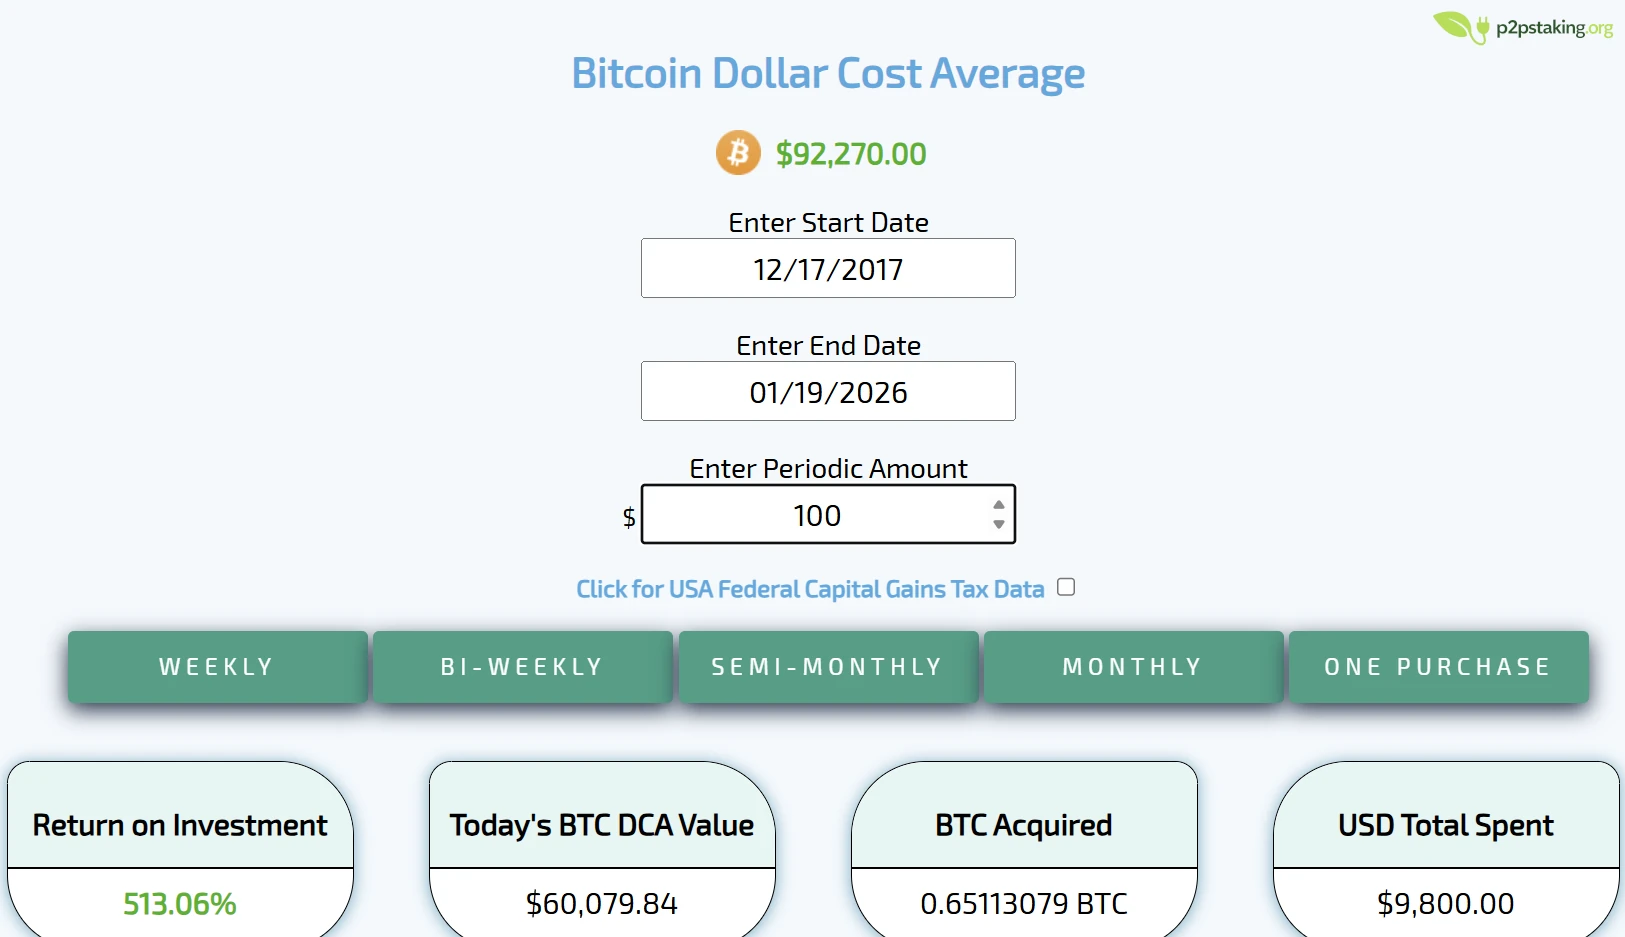Click the stepper up arrow on periodic amount
This screenshot has height=937, width=1625.
coord(999,503)
